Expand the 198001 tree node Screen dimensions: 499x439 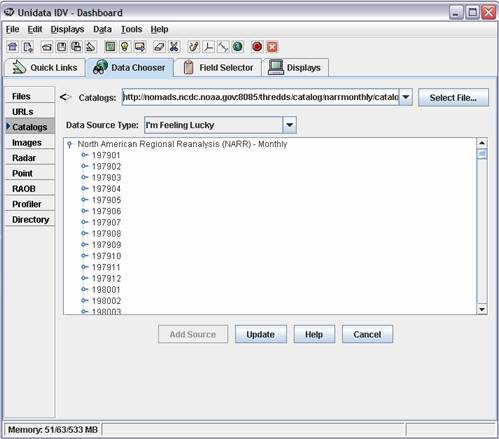pyautogui.click(x=85, y=289)
